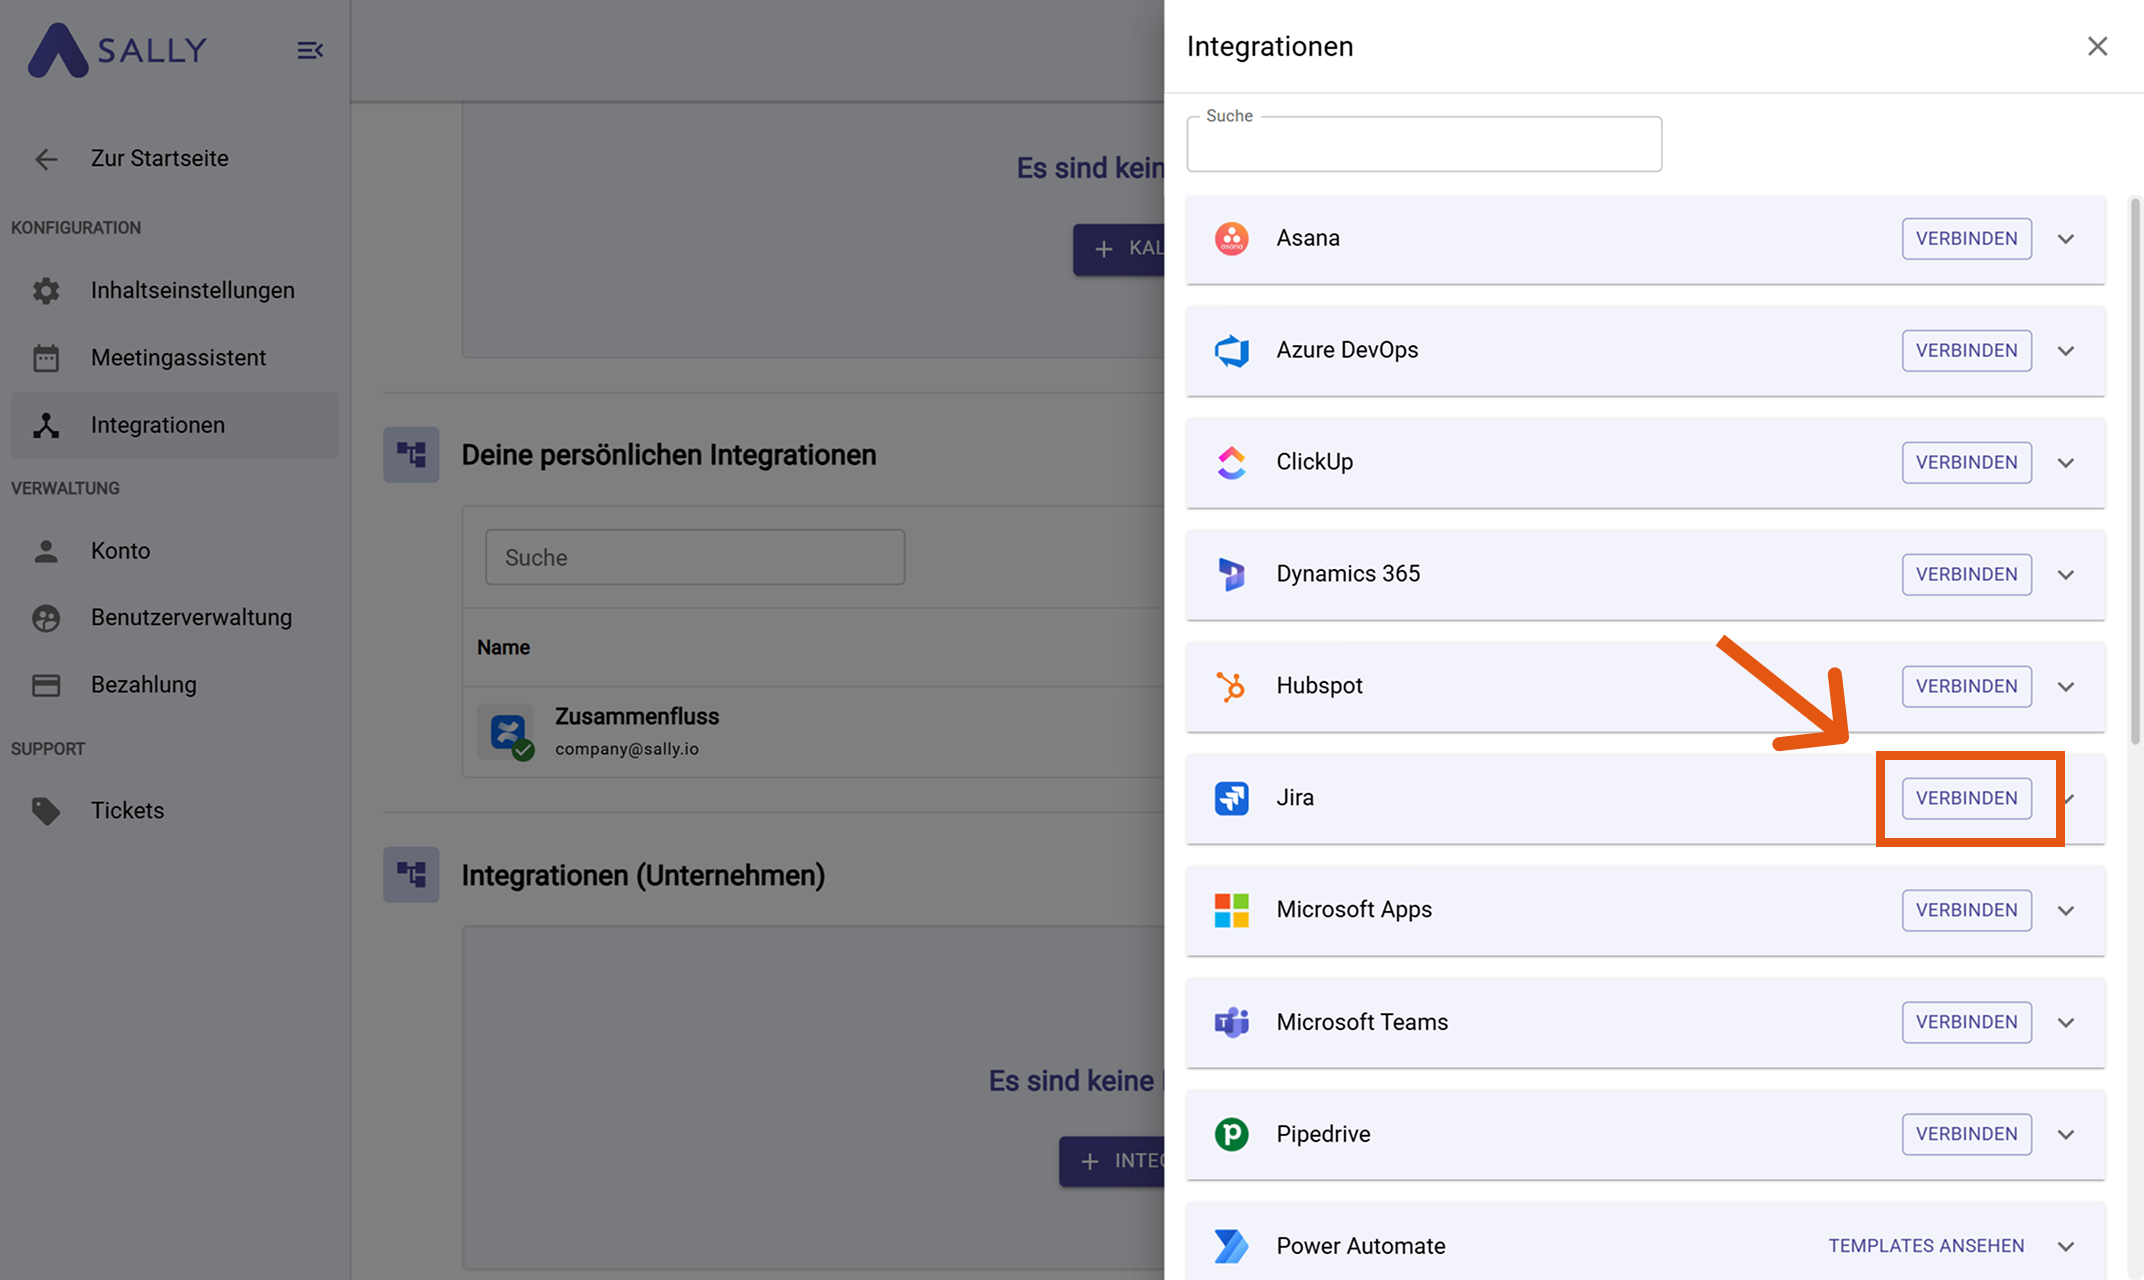Open Benutzerverwaltung menu item
Viewport: 2144px width, 1280px height.
(x=175, y=618)
